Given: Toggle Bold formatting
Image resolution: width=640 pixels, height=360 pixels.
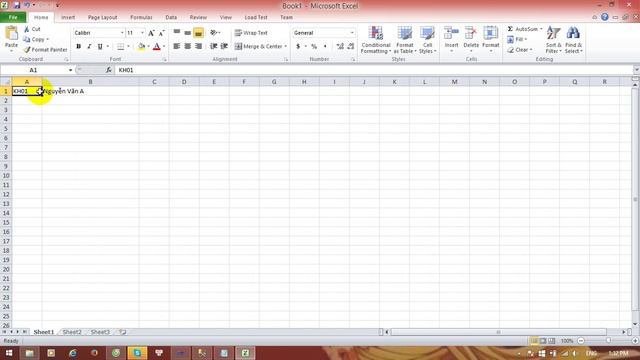Looking at the screenshot, I should pyautogui.click(x=78, y=47).
